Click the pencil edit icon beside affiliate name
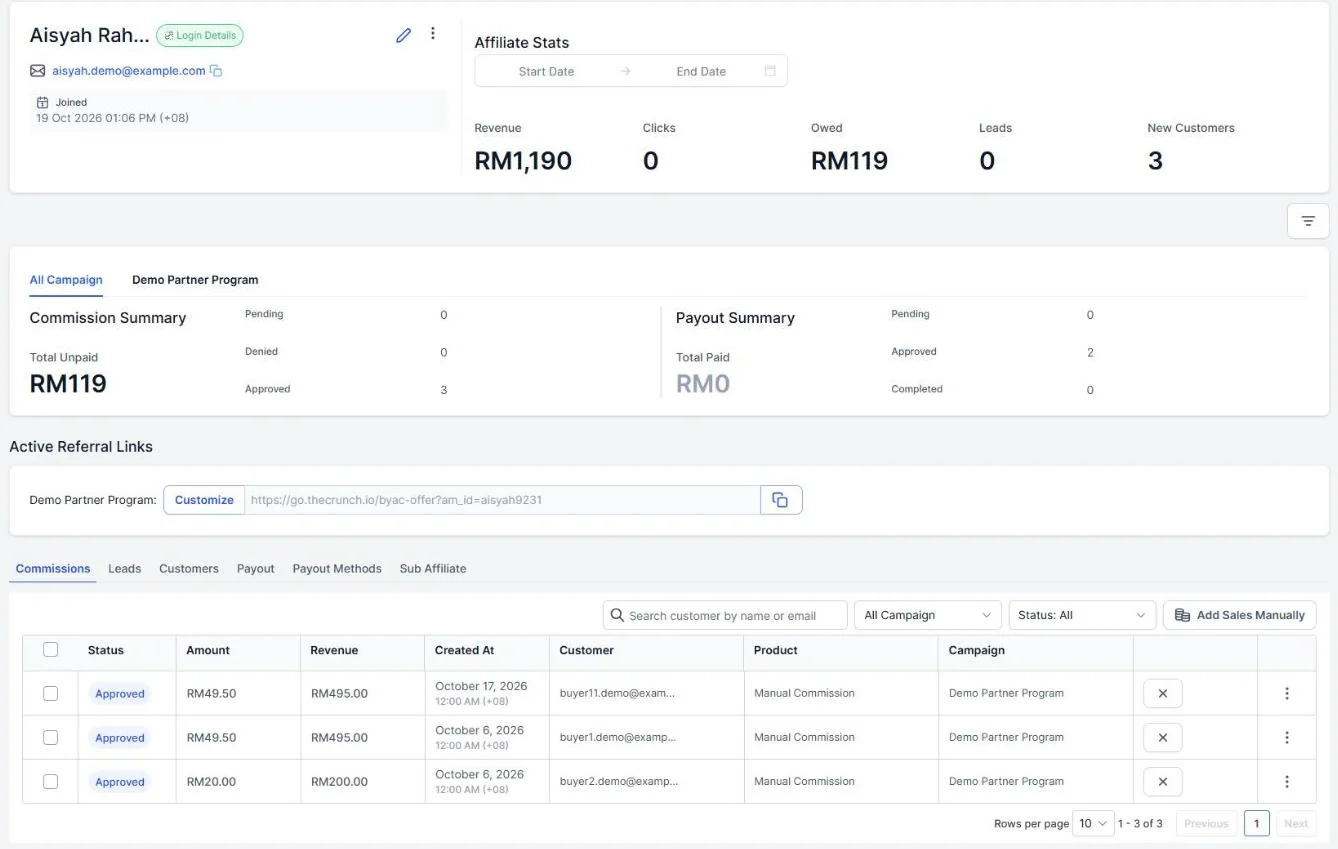Image resolution: width=1338 pixels, height=849 pixels. [403, 35]
